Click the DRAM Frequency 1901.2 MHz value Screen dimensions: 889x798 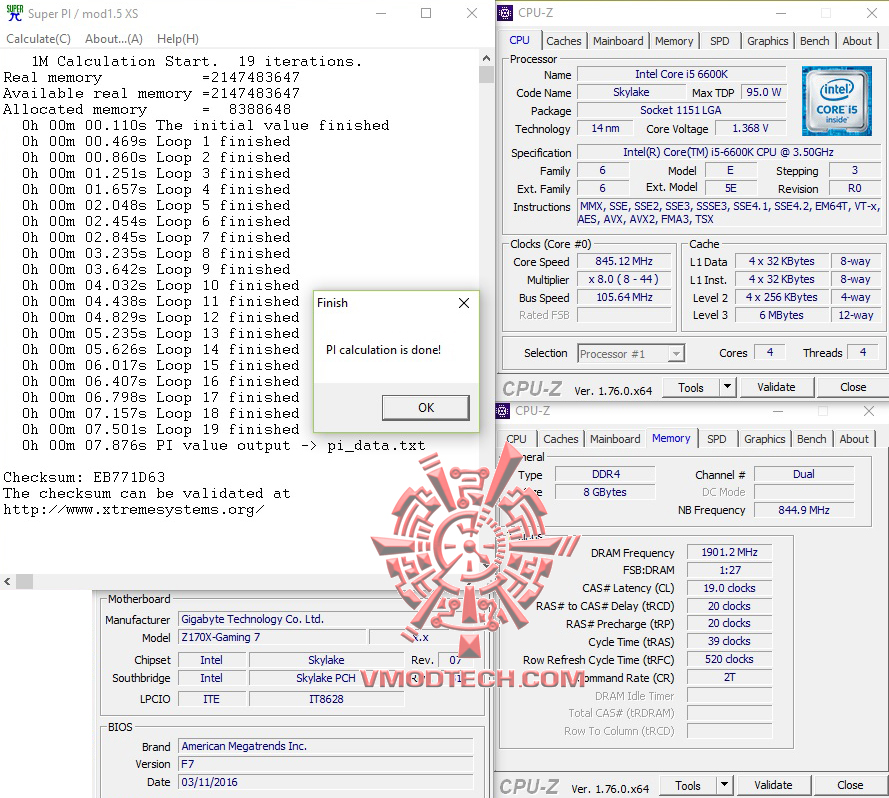coord(729,552)
